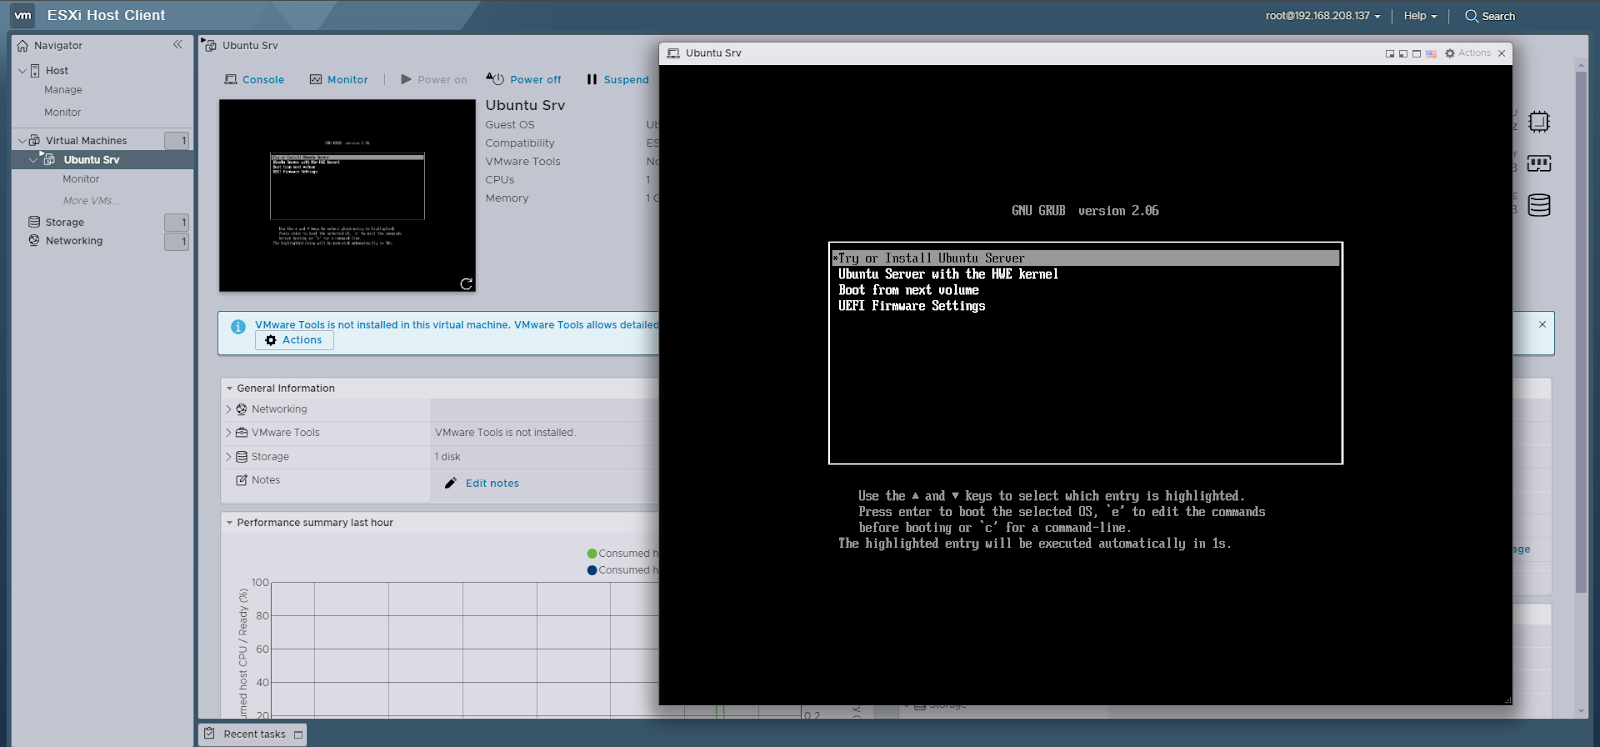Dismiss the VMware Tools notification banner
The width and height of the screenshot is (1600, 747).
point(1542,324)
